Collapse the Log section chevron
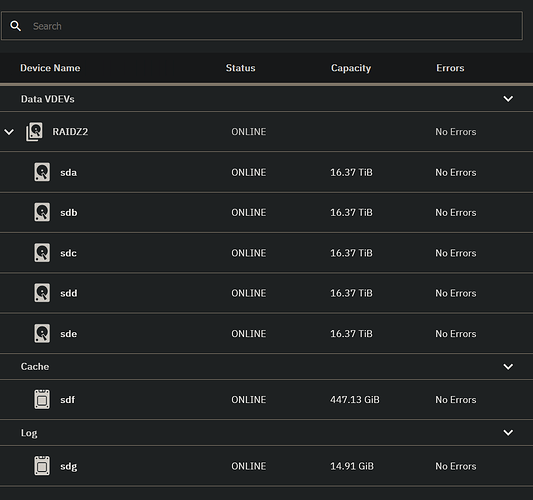The width and height of the screenshot is (533, 500). [x=508, y=432]
